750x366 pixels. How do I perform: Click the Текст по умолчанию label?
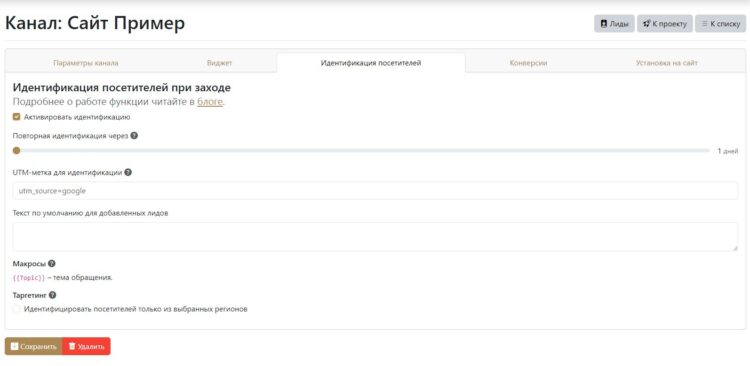coord(90,213)
